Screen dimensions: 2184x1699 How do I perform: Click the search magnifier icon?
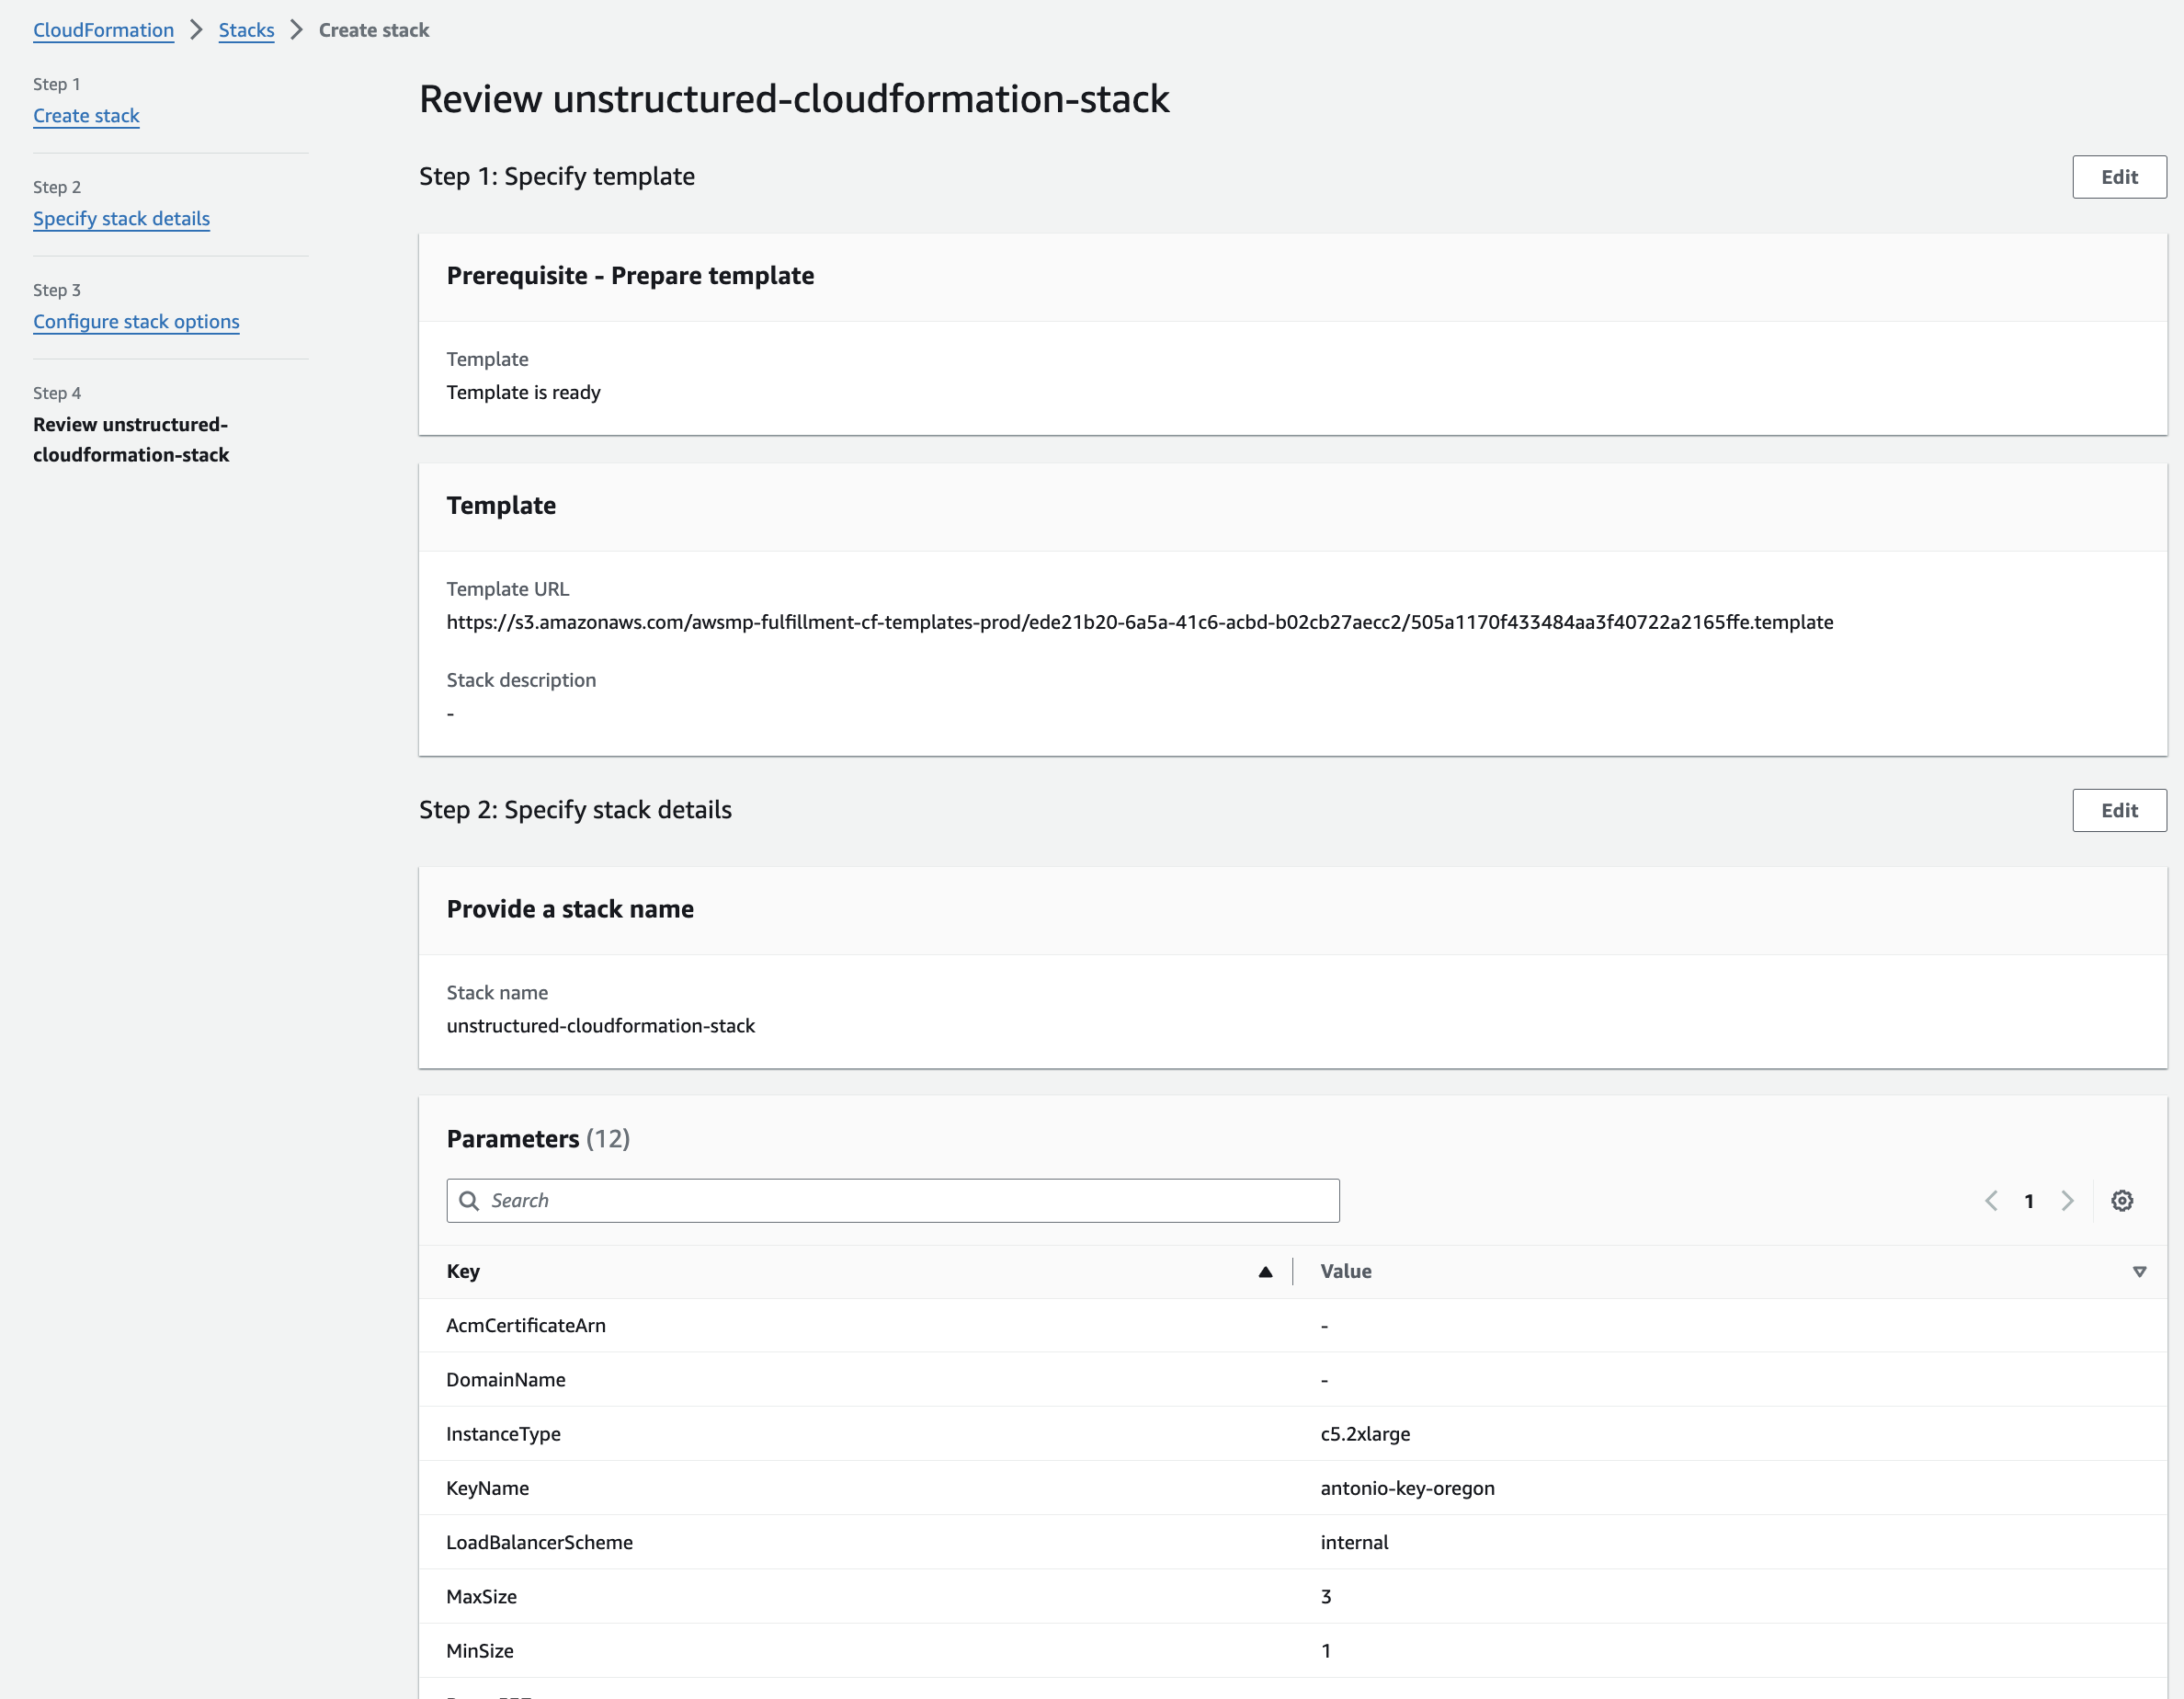pos(468,1200)
